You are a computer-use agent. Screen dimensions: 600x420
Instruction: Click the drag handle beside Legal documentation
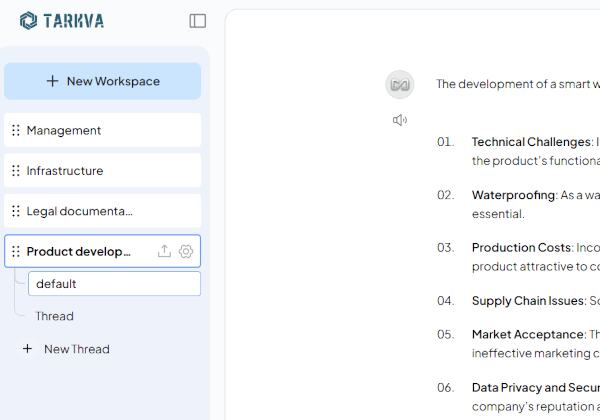15,211
